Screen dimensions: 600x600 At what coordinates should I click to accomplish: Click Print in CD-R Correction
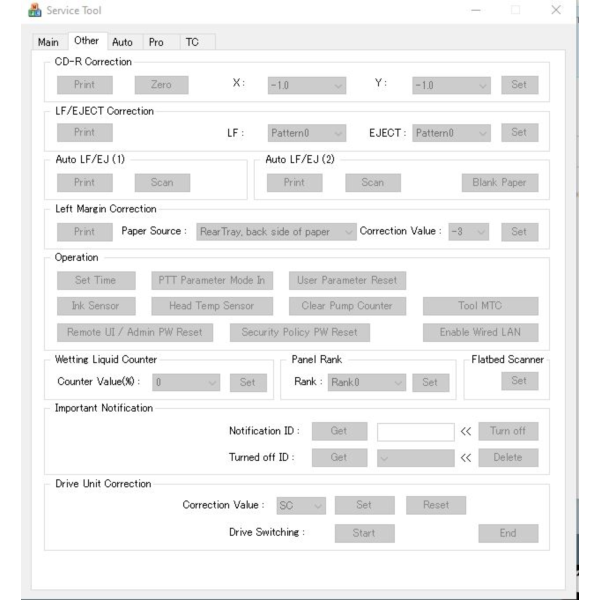(x=85, y=85)
